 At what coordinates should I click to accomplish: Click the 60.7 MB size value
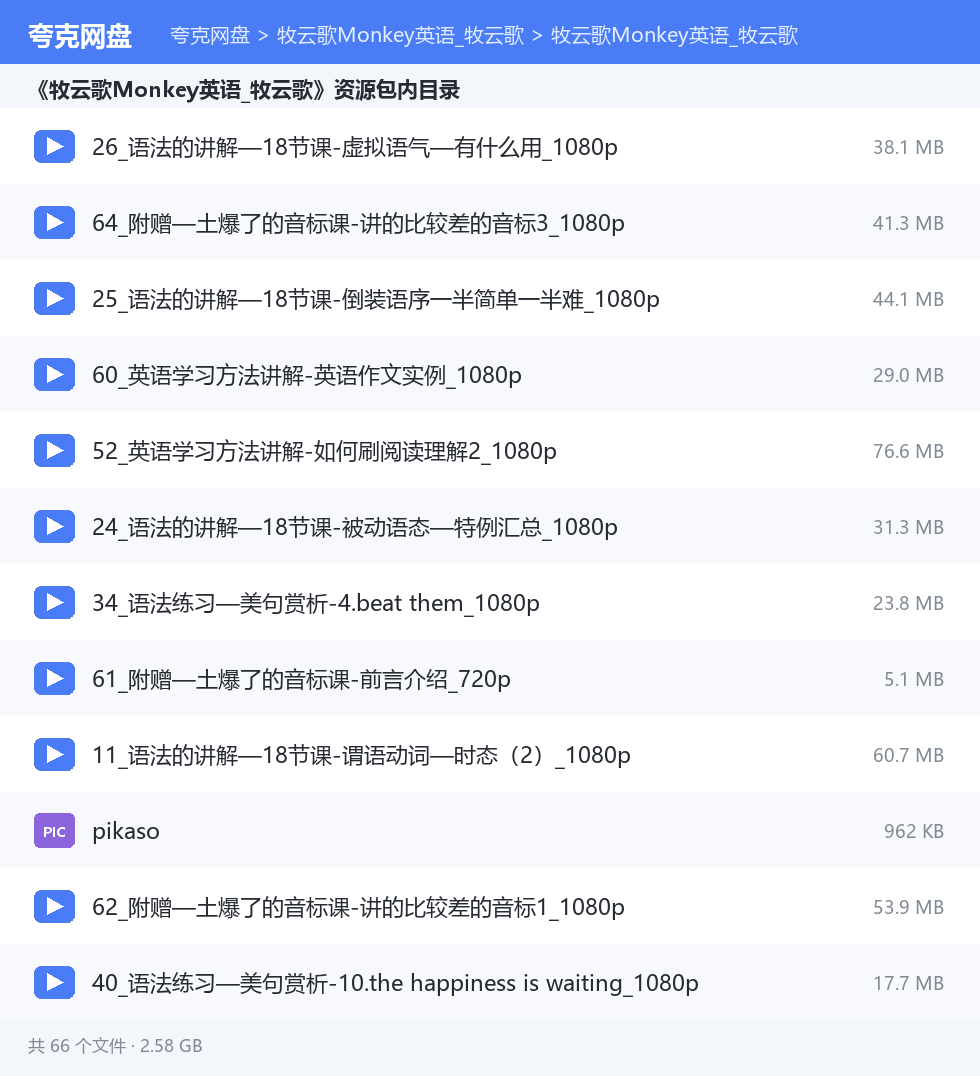click(x=908, y=756)
